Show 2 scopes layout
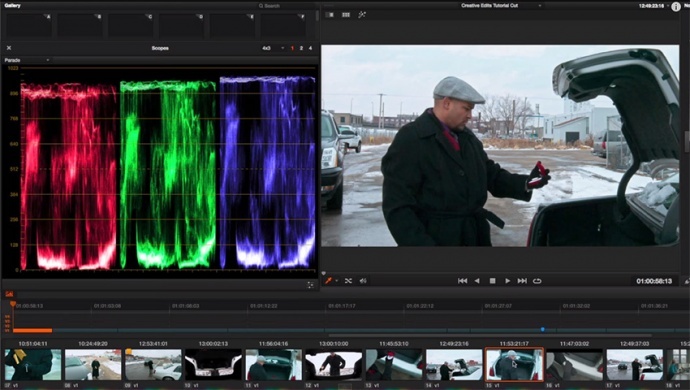Screen dimensions: 690x390 301,48
